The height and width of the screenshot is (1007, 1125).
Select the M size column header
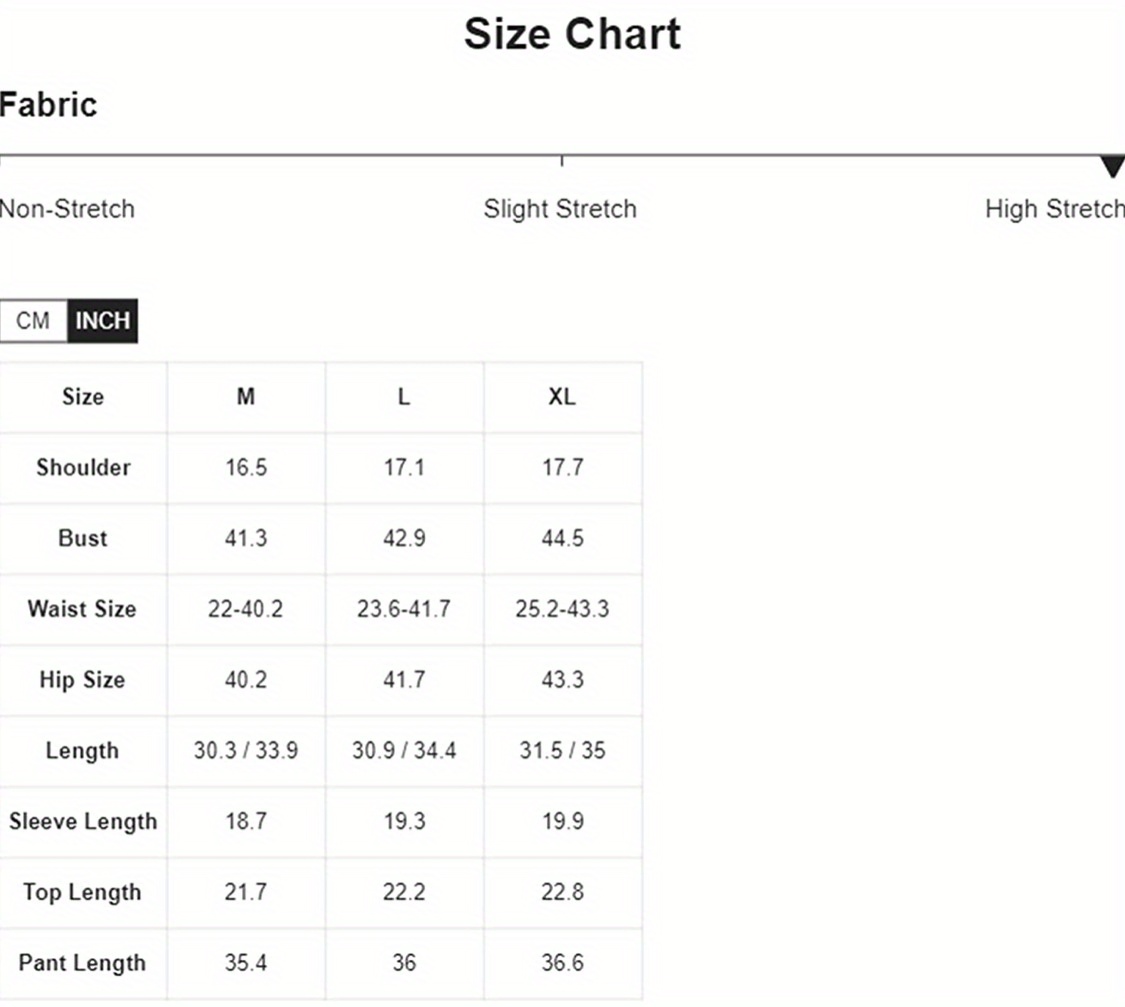click(x=246, y=397)
